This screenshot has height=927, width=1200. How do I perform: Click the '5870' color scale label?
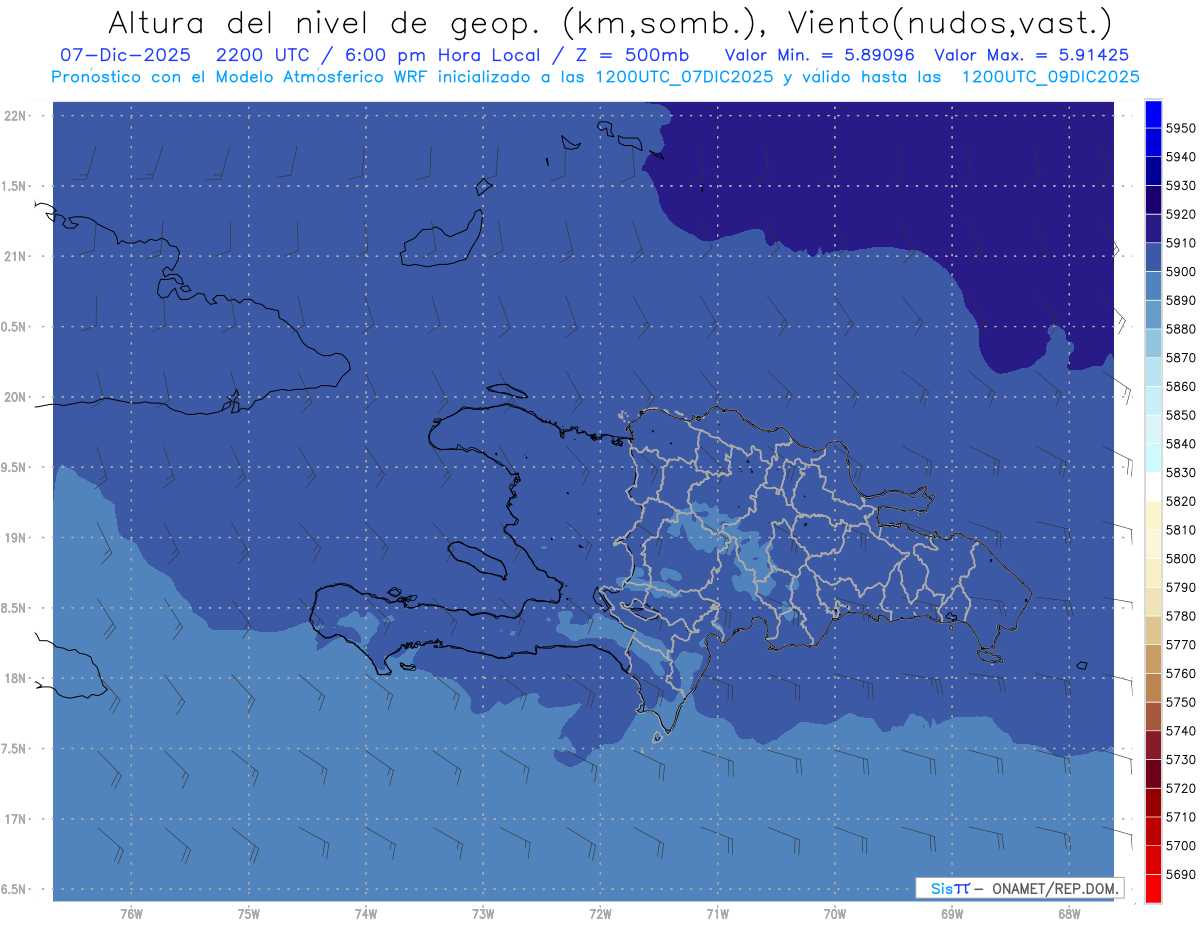click(1181, 358)
